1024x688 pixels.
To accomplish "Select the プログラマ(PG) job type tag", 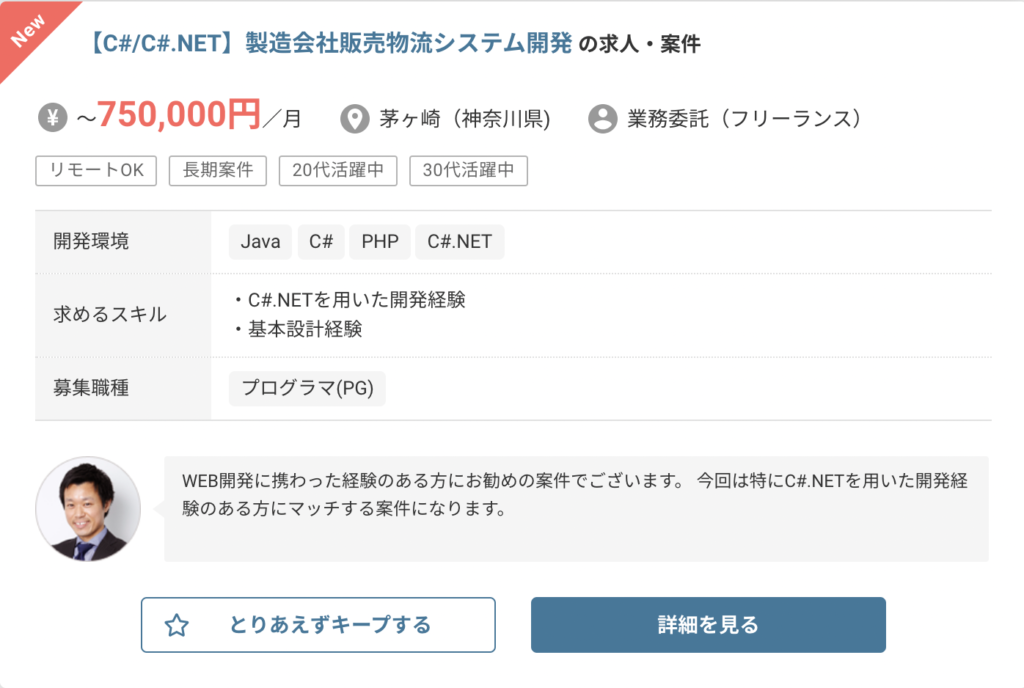I will tap(306, 389).
